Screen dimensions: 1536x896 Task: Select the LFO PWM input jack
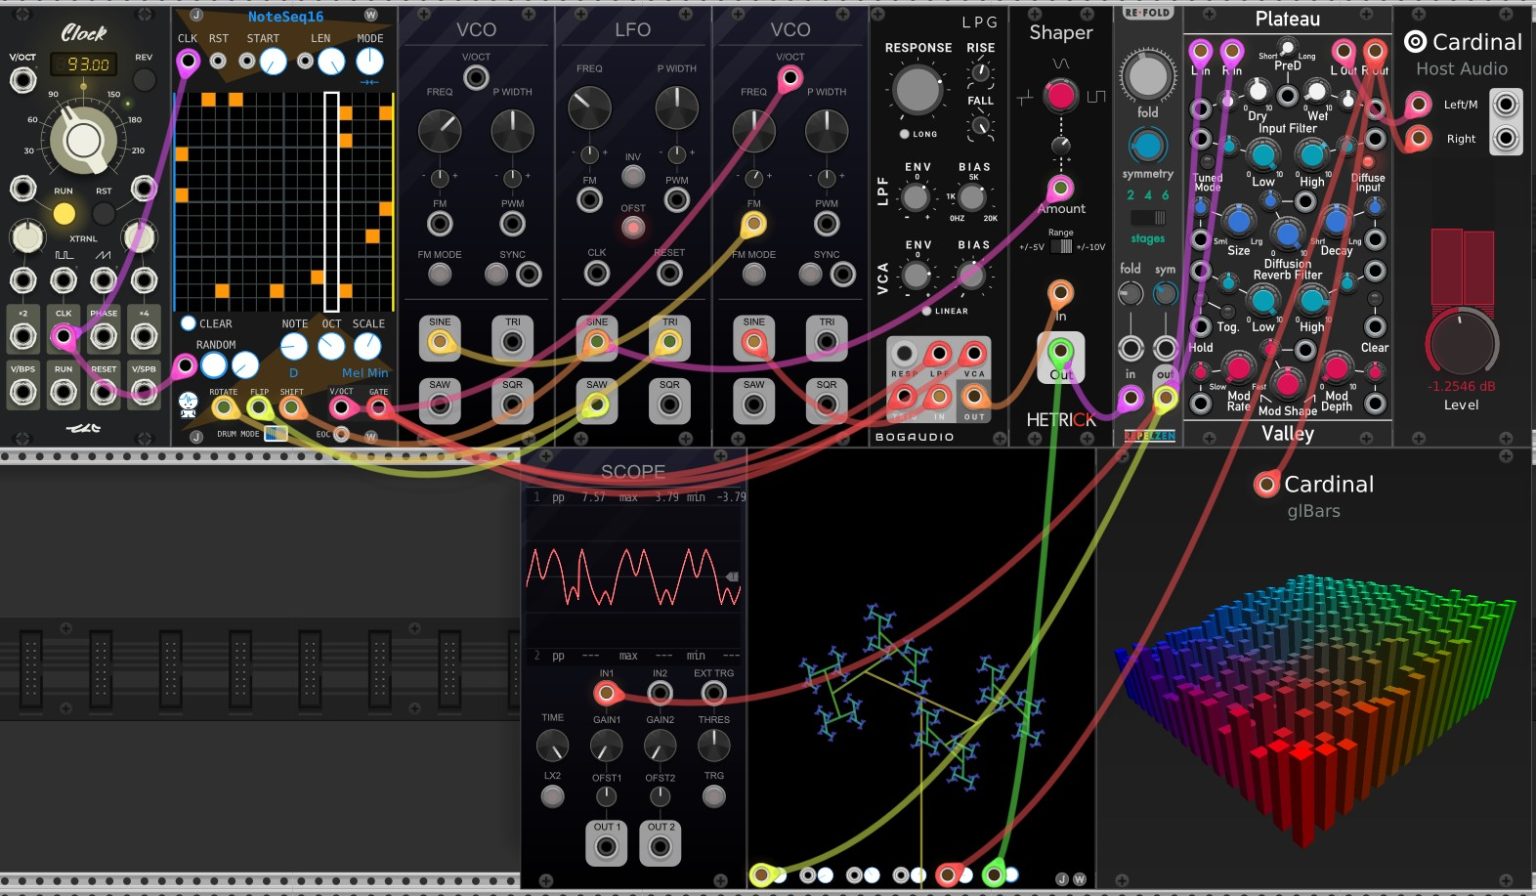[677, 200]
